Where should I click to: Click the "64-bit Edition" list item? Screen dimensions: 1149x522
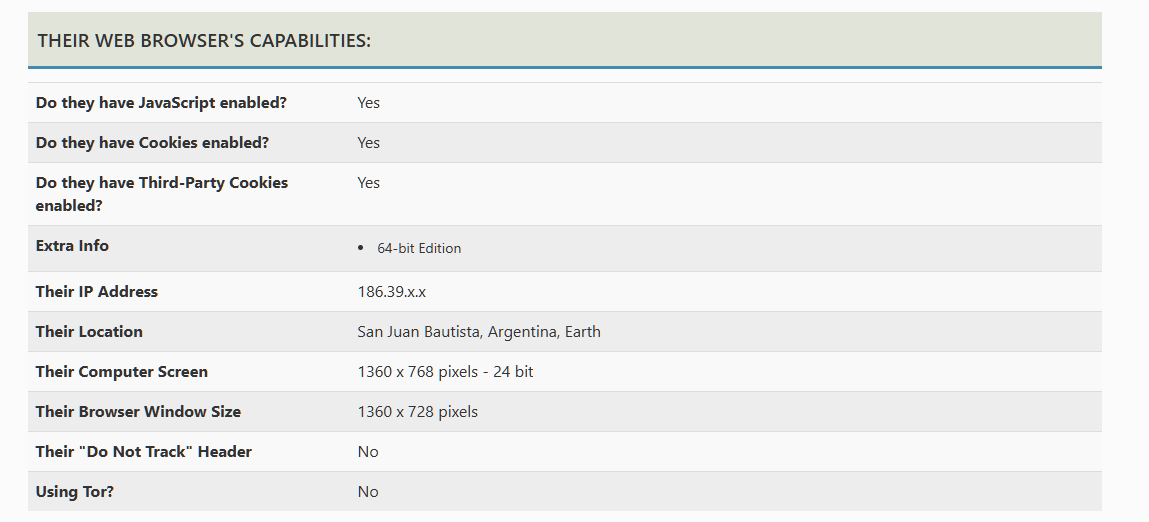click(419, 248)
